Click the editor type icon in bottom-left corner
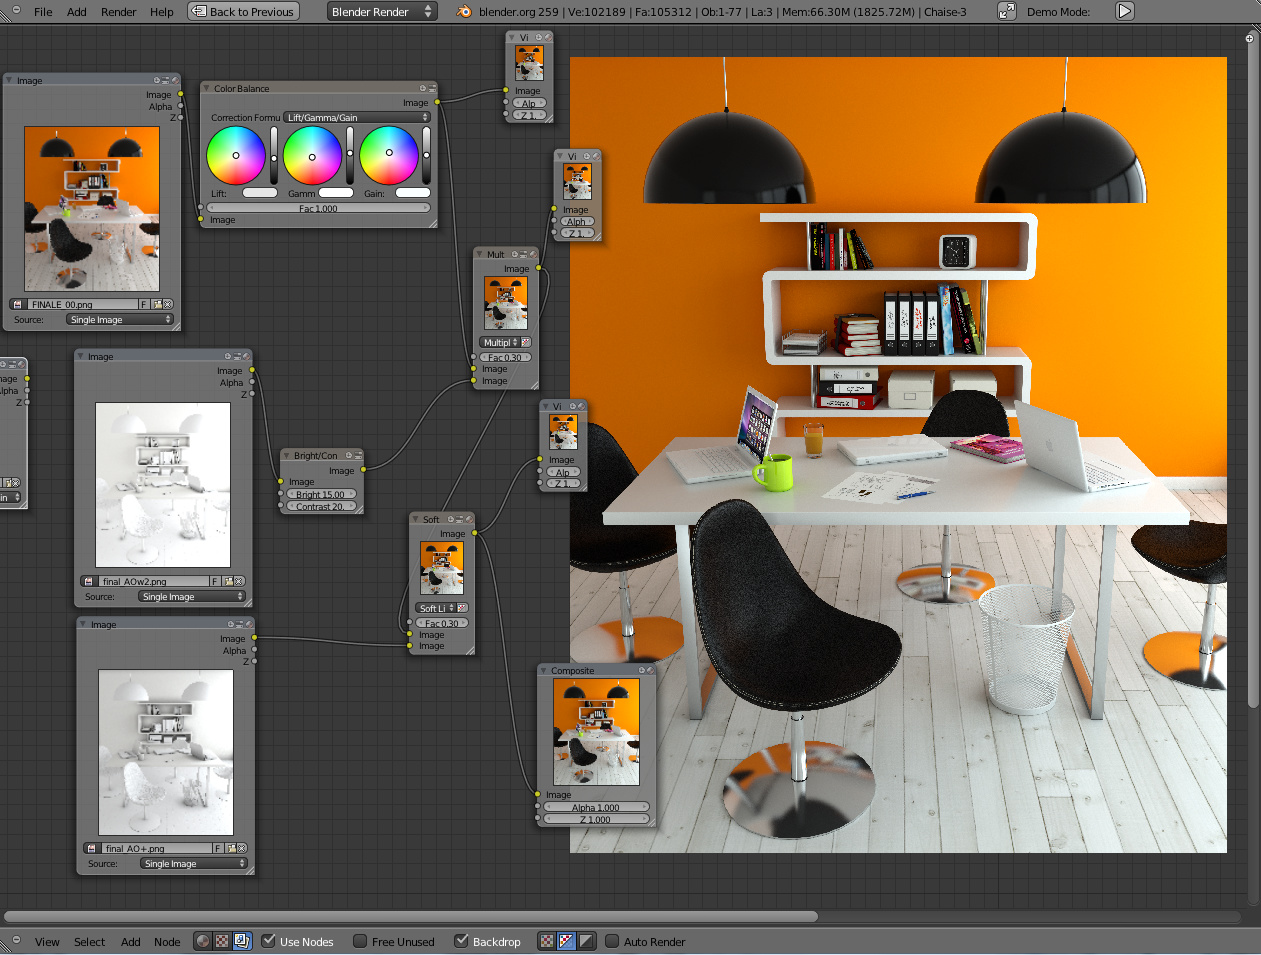This screenshot has height=955, width=1261. pyautogui.click(x=14, y=941)
